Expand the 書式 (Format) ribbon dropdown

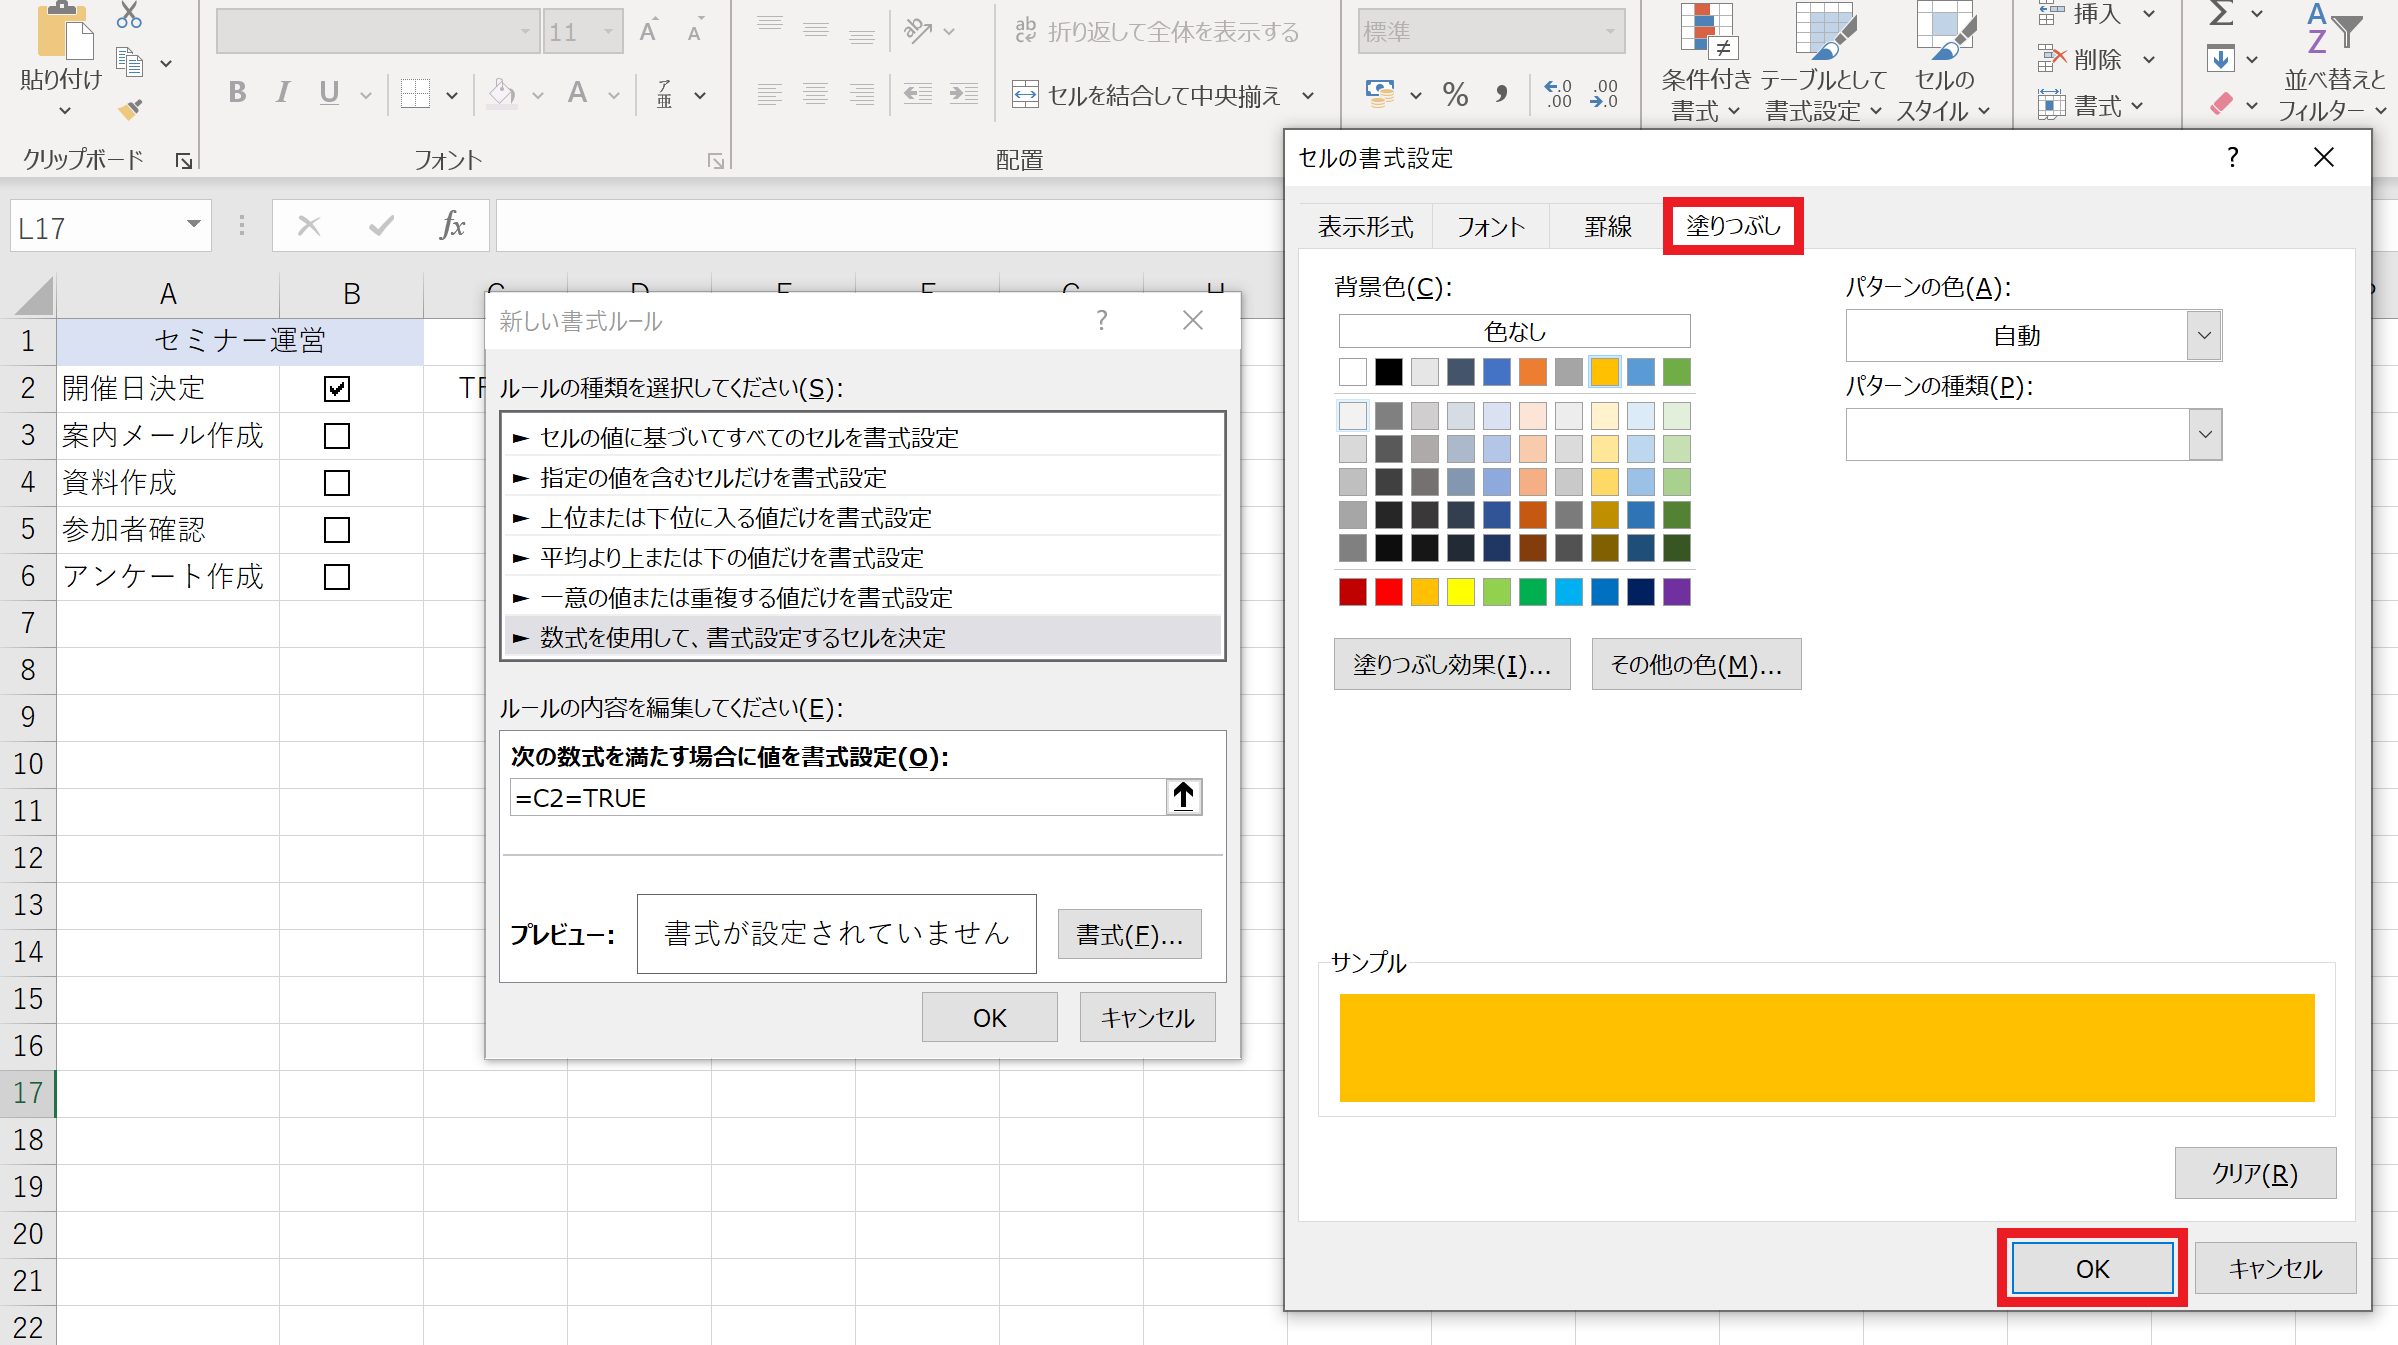(x=2137, y=106)
